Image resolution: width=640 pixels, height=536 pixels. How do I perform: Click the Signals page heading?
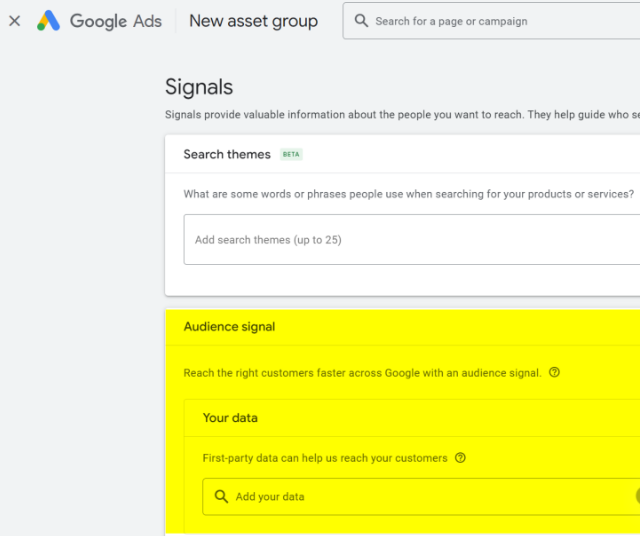pos(199,87)
